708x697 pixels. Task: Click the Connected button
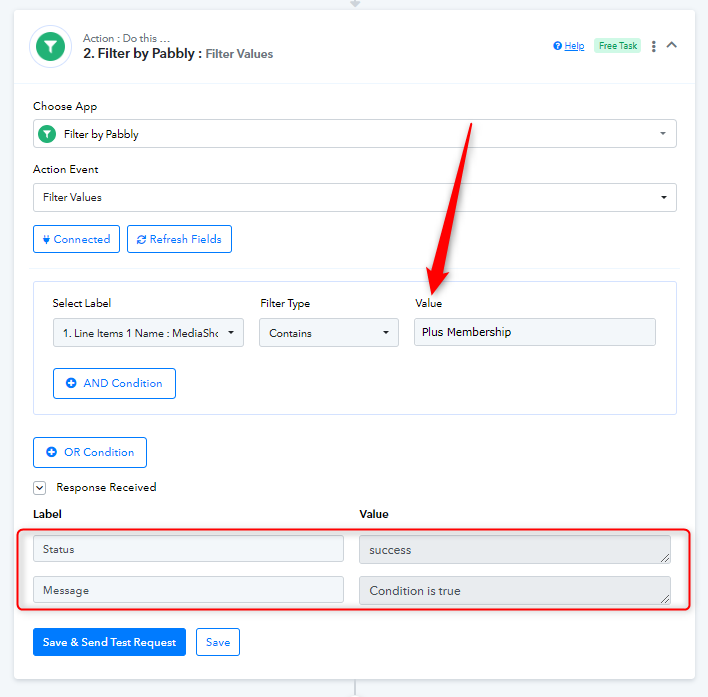[76, 239]
